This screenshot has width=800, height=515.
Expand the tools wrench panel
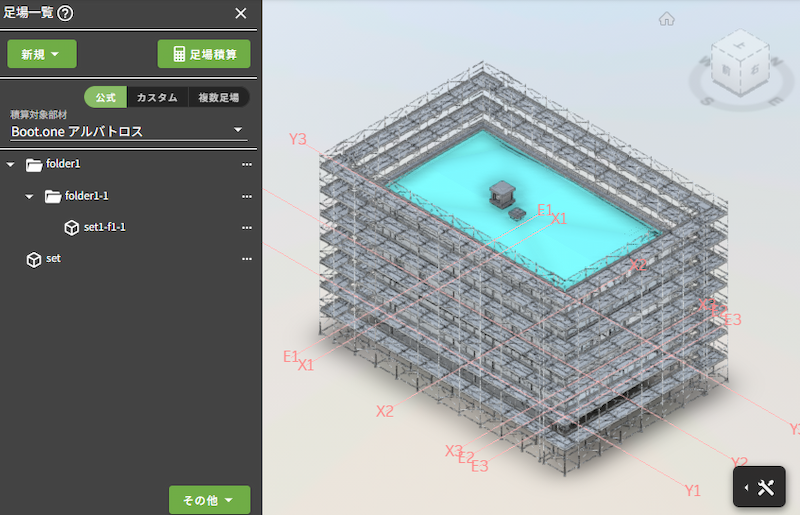tap(766, 488)
